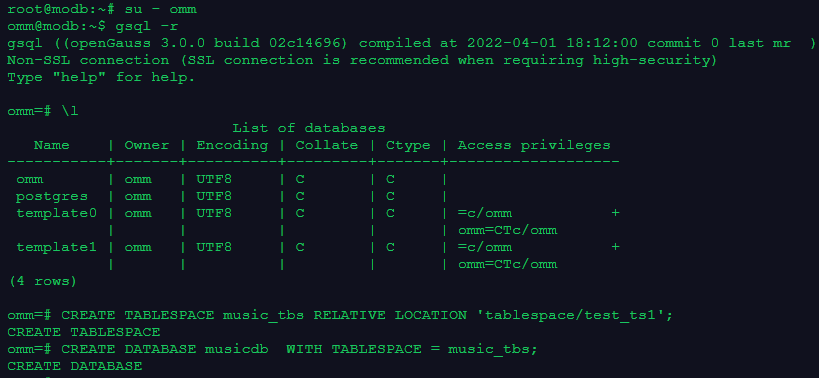Click the 'template0' database name cell

pyautogui.click(x=56, y=214)
